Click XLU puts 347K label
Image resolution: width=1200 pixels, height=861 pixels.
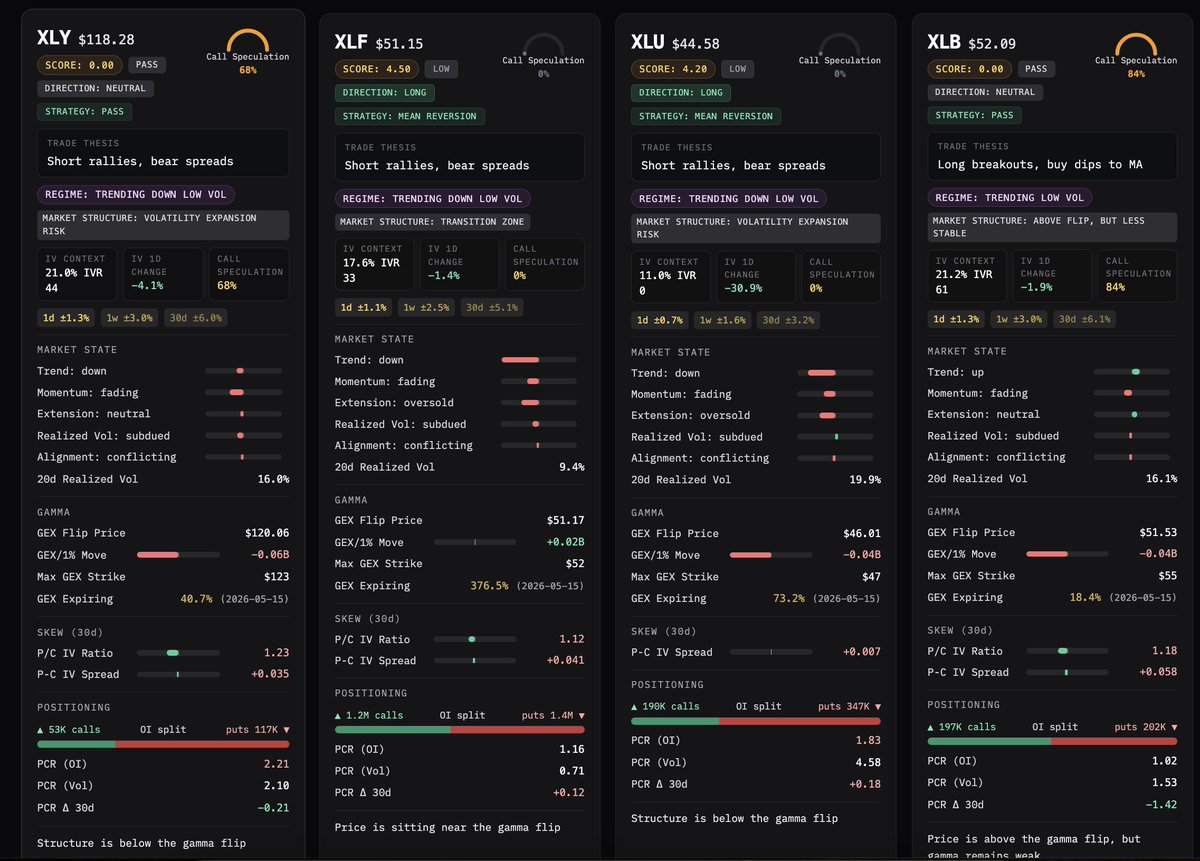tap(850, 706)
